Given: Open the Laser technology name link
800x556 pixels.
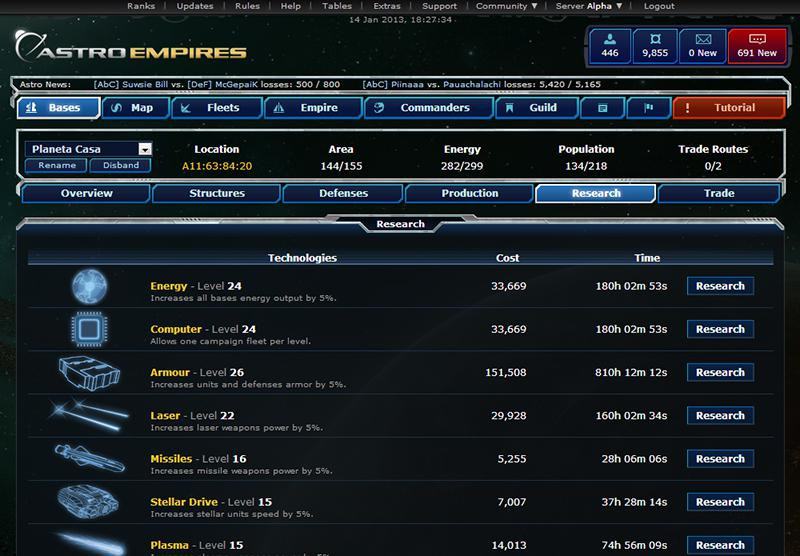Looking at the screenshot, I should click(x=165, y=416).
